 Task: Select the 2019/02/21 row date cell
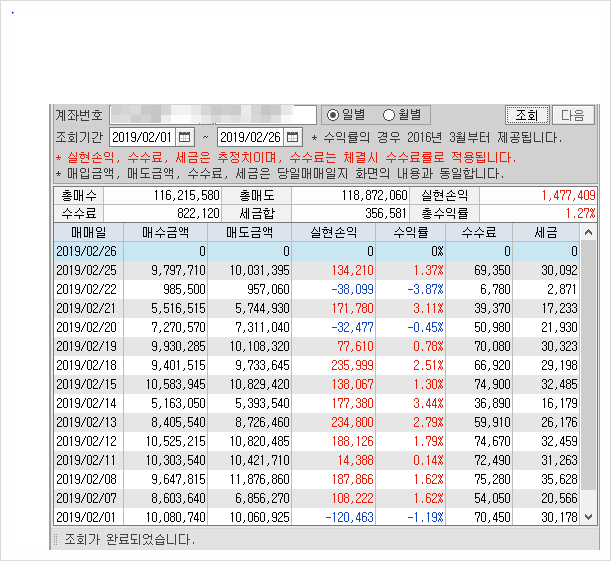(89, 309)
